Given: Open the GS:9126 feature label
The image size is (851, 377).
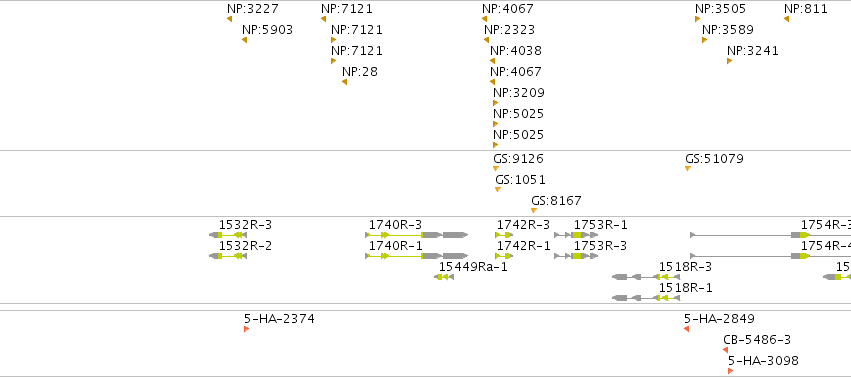Looking at the screenshot, I should click(518, 159).
